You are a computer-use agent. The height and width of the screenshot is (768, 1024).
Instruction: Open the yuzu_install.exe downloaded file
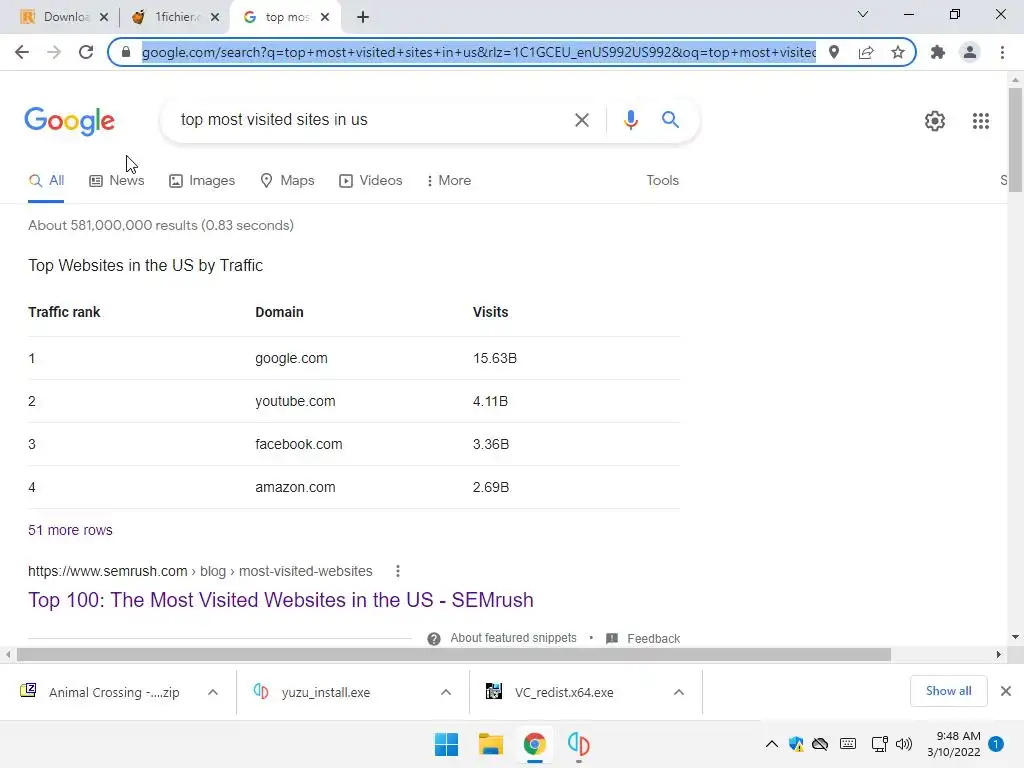tap(325, 692)
